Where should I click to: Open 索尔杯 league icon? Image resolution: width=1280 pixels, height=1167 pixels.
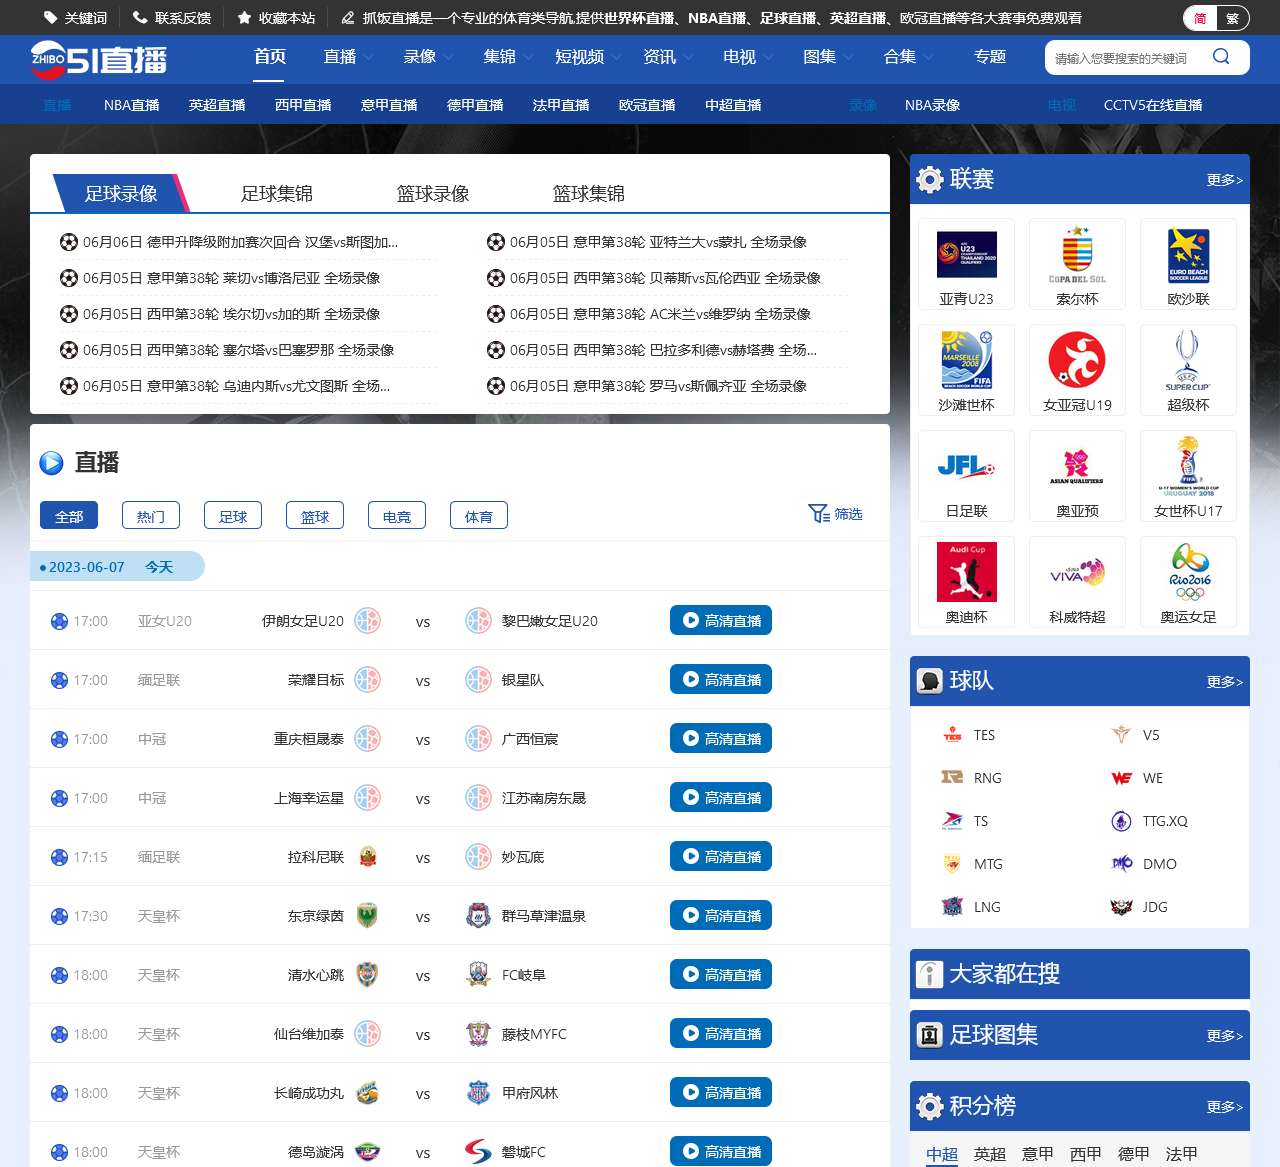pos(1077,254)
